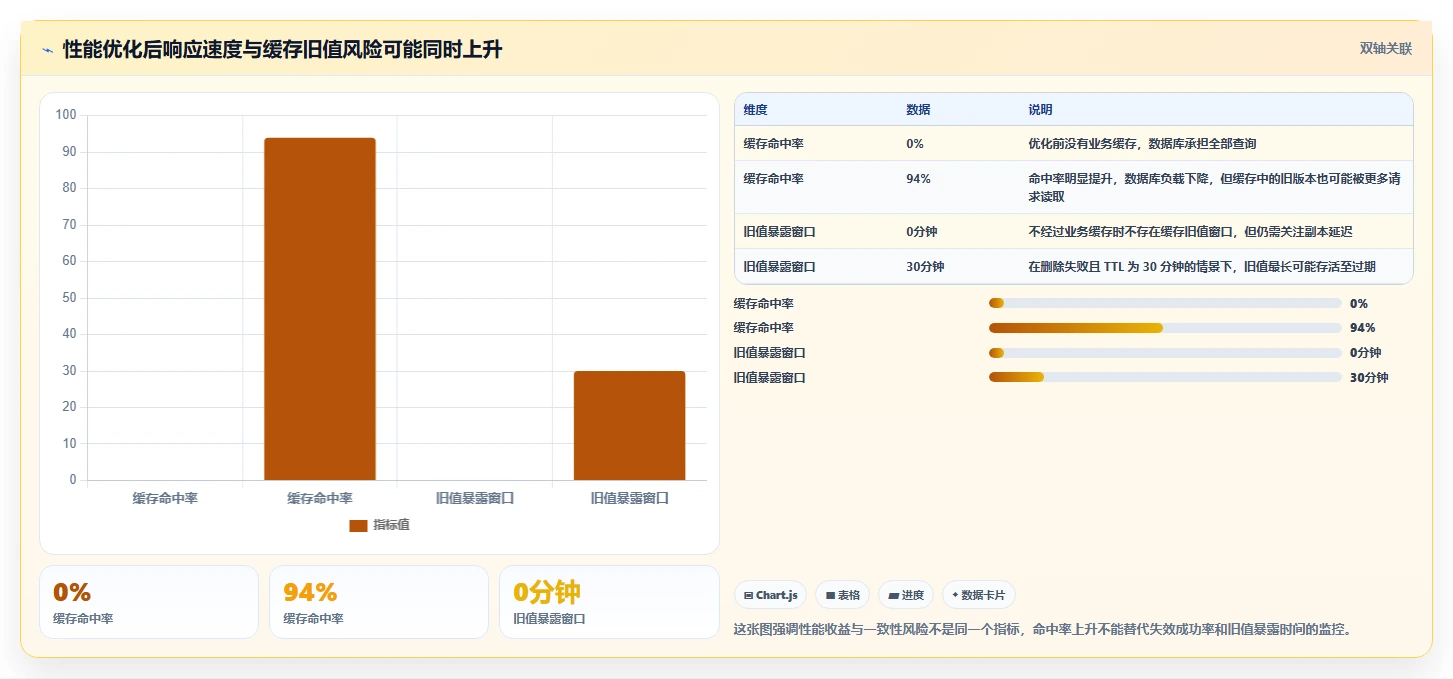Click the 数据 table column header
The height and width of the screenshot is (679, 1453).
(918, 110)
